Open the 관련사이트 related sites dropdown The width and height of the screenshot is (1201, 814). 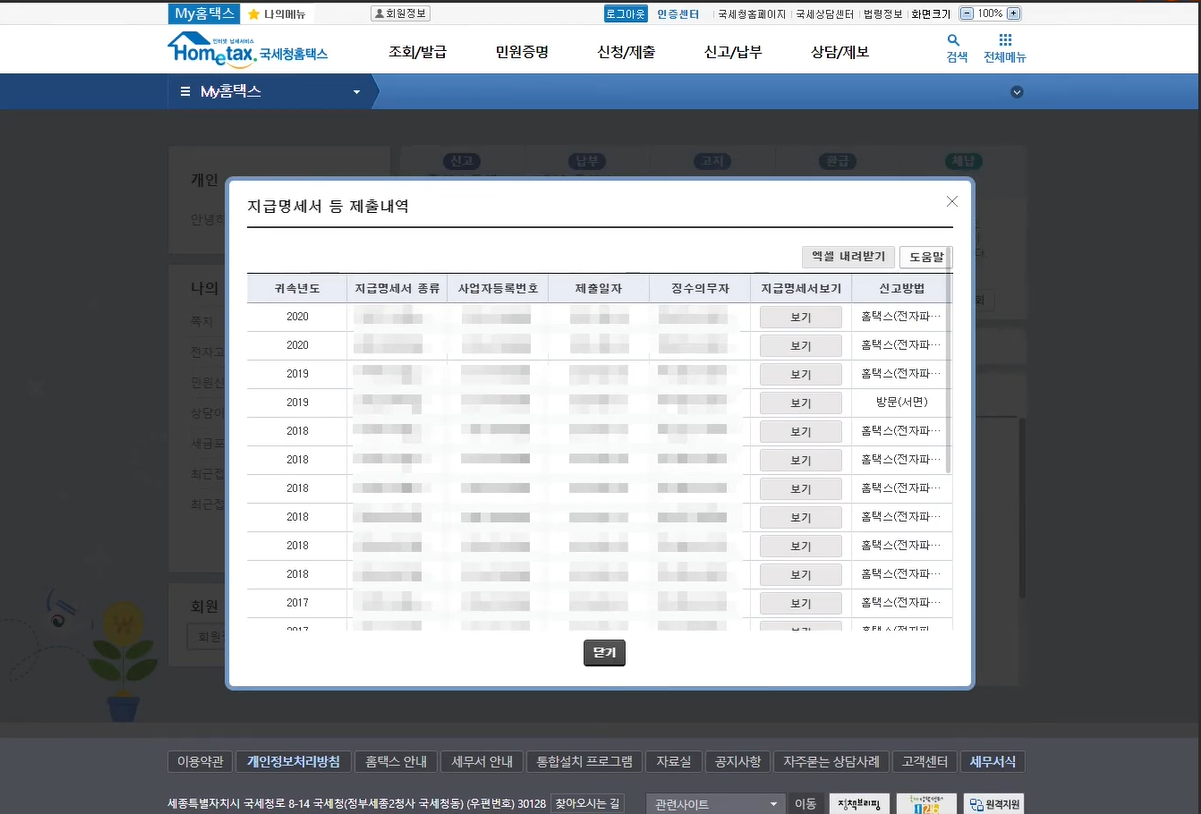pyautogui.click(x=714, y=803)
